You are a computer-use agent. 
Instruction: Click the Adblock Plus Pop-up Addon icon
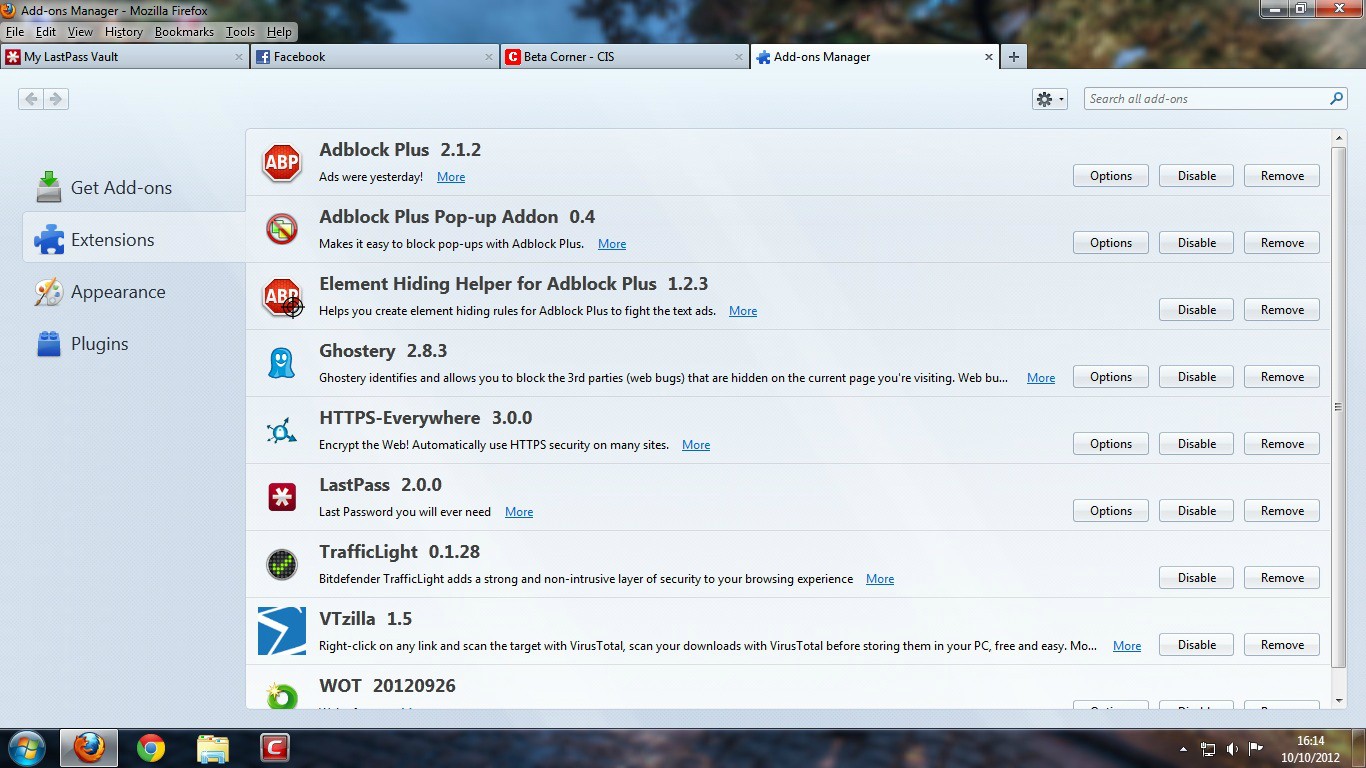[282, 229]
